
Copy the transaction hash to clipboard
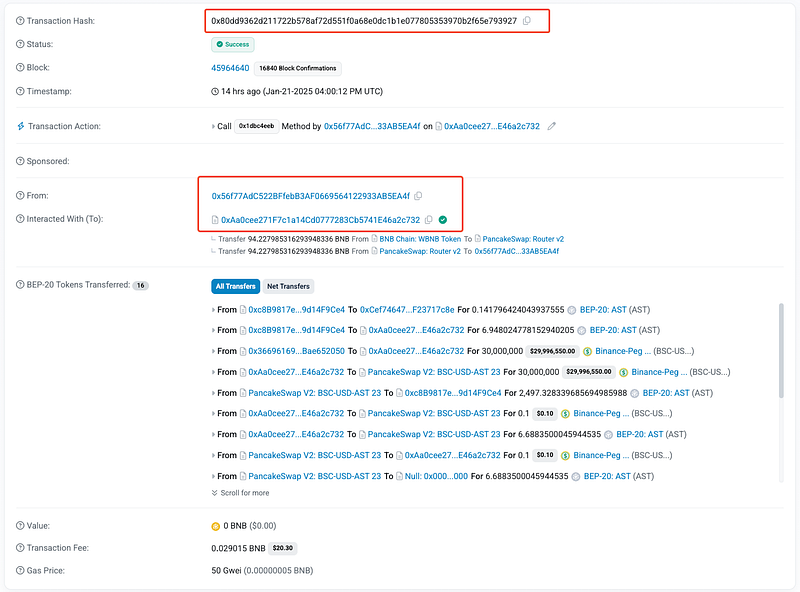(x=527, y=21)
